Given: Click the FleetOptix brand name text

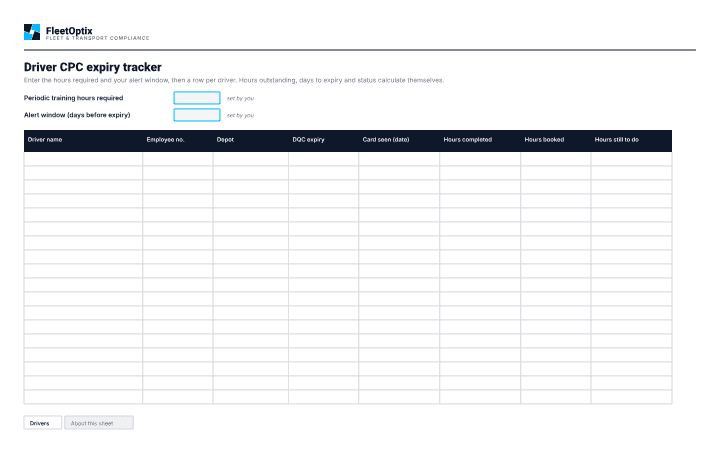Looking at the screenshot, I should pyautogui.click(x=69, y=30).
